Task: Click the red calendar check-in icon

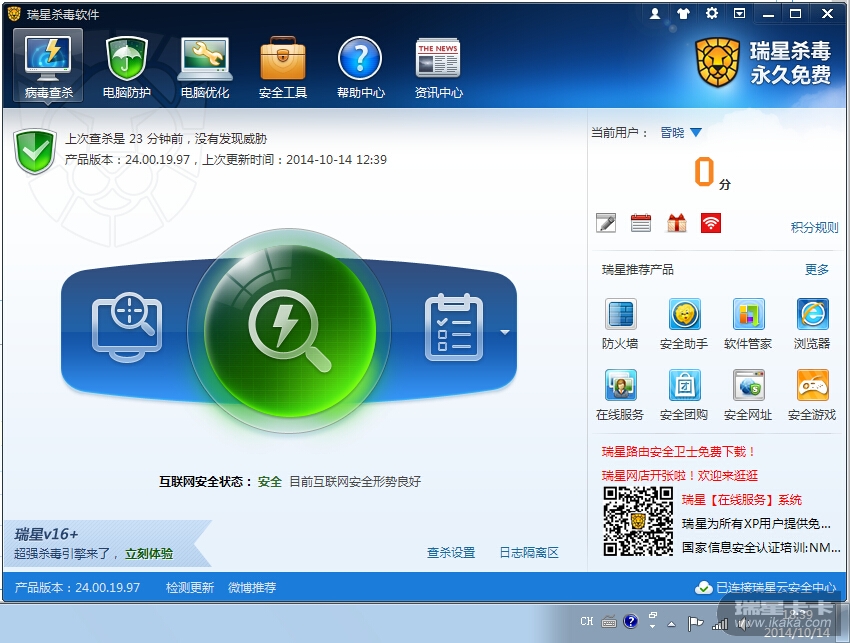Action: (641, 223)
